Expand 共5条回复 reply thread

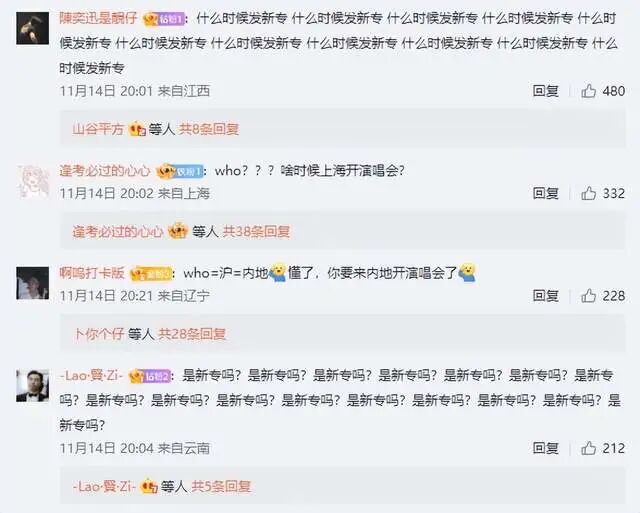tap(221, 486)
